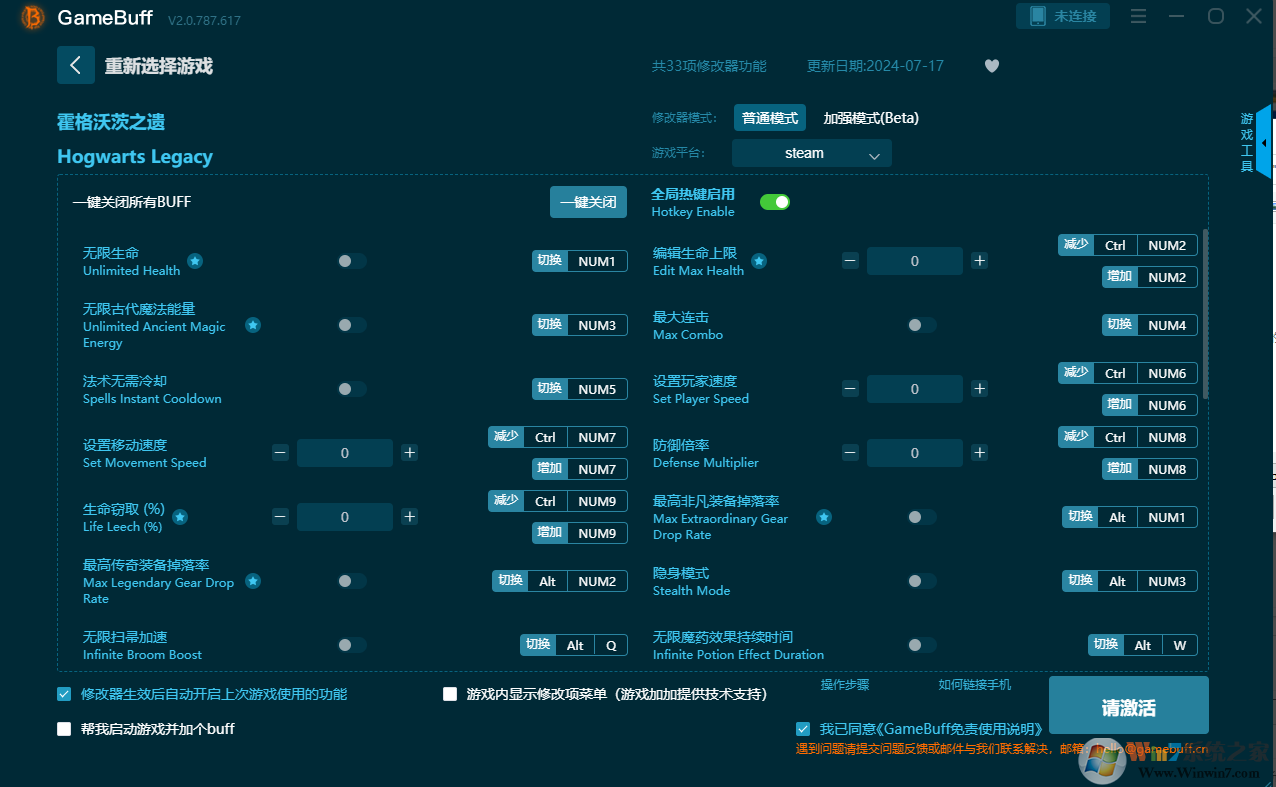Check auto-enable last used functions checkbox
Screen dimensions: 1276x787
[65, 694]
